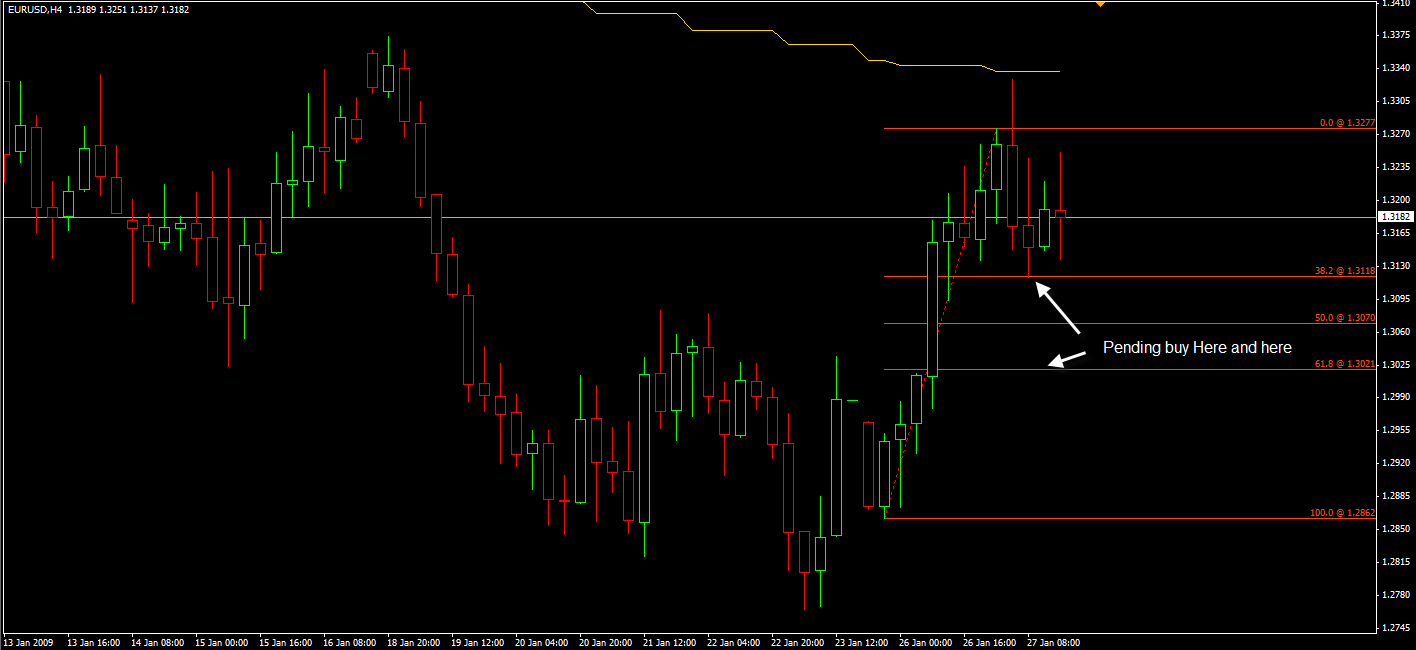Screen dimensions: 1416x650
Task: Select the 0.0 @ 1.3277 Fibonacci level label
Action: [x=1348, y=123]
